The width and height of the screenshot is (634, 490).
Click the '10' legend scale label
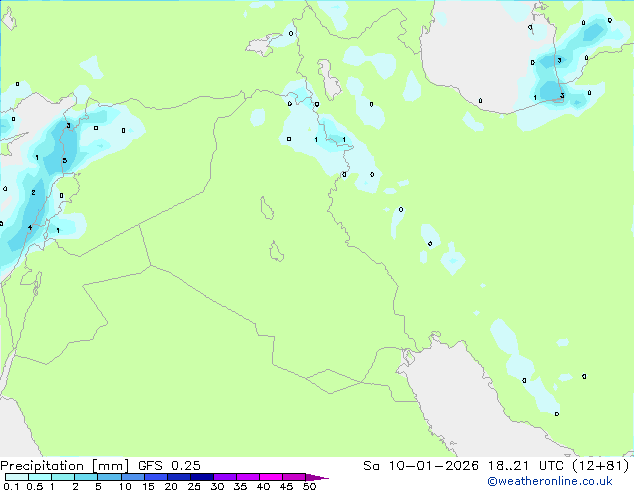coord(125,486)
